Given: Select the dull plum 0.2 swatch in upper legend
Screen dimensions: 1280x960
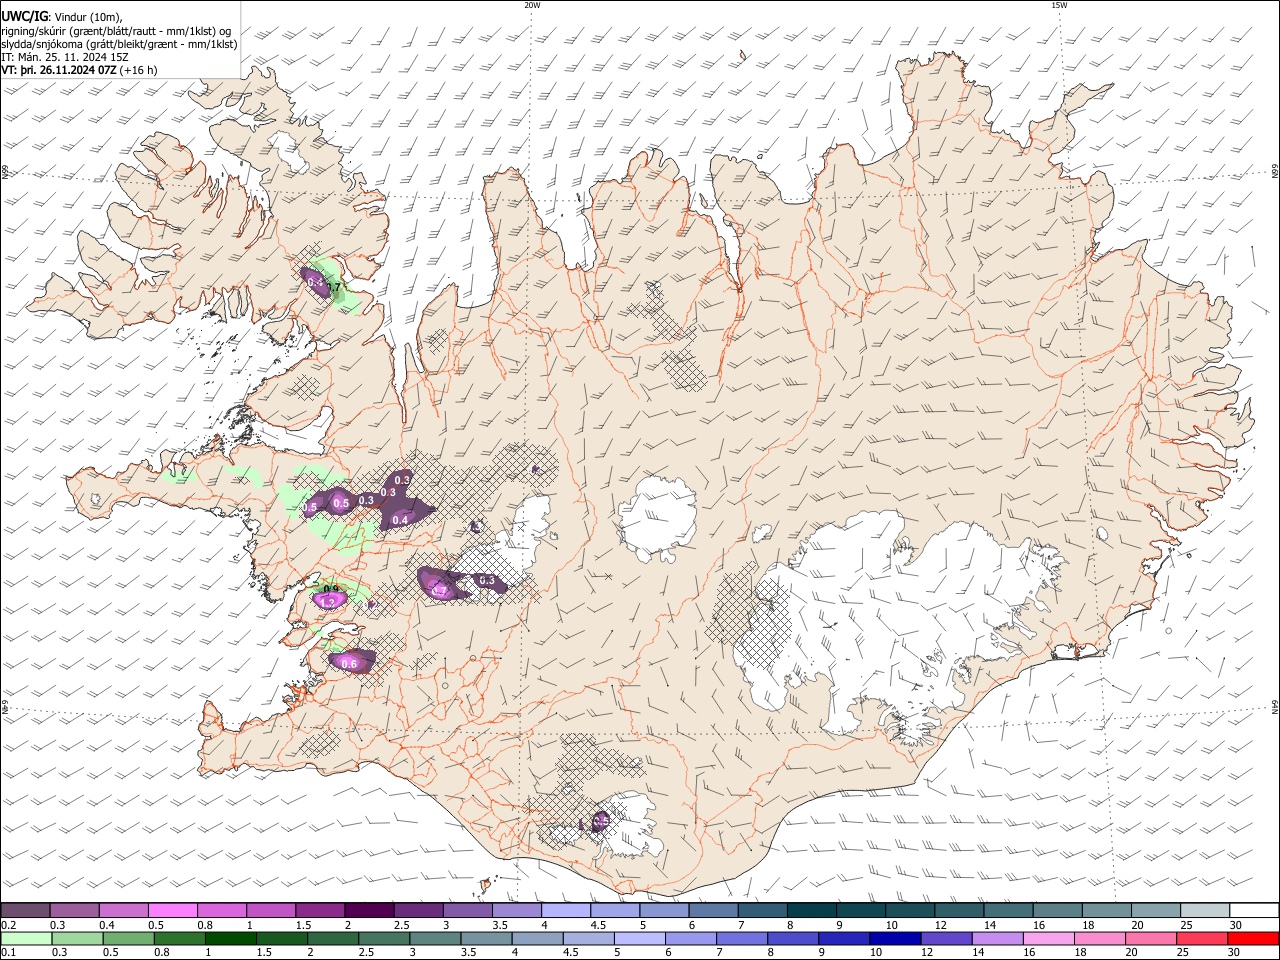Looking at the screenshot, I should coord(25,910).
